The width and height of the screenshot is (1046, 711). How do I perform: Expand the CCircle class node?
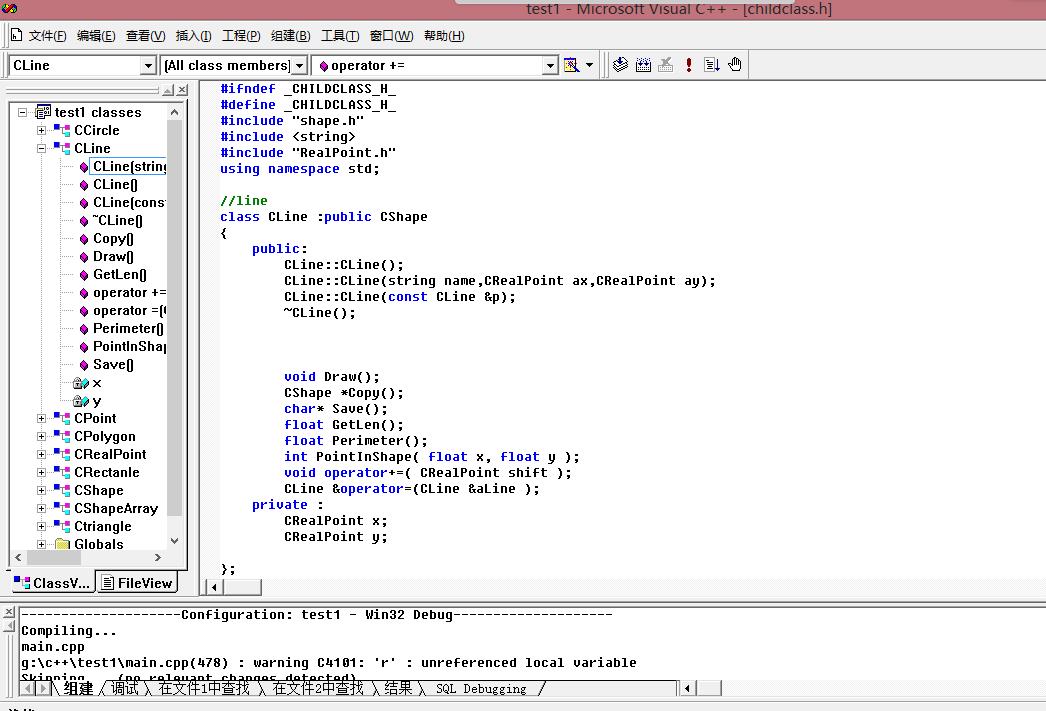[x=41, y=130]
